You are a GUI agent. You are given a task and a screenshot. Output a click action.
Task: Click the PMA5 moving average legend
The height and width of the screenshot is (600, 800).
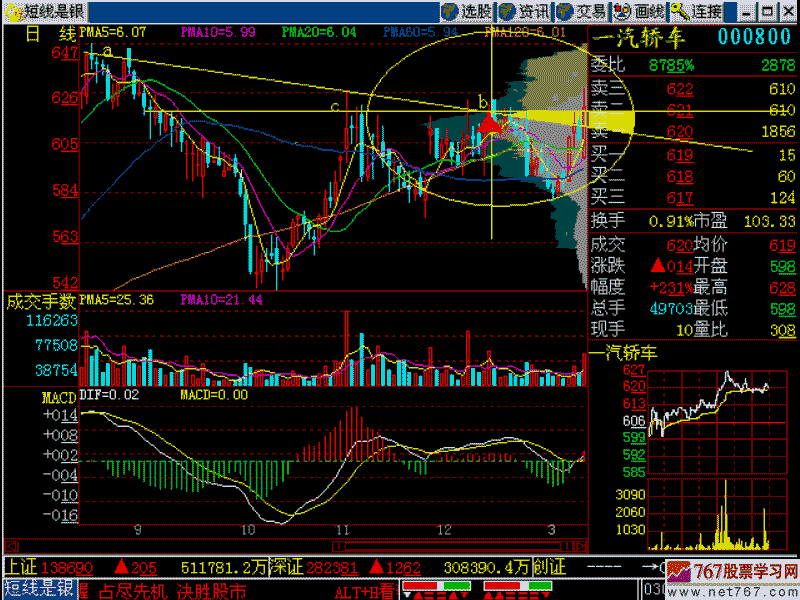(113, 32)
